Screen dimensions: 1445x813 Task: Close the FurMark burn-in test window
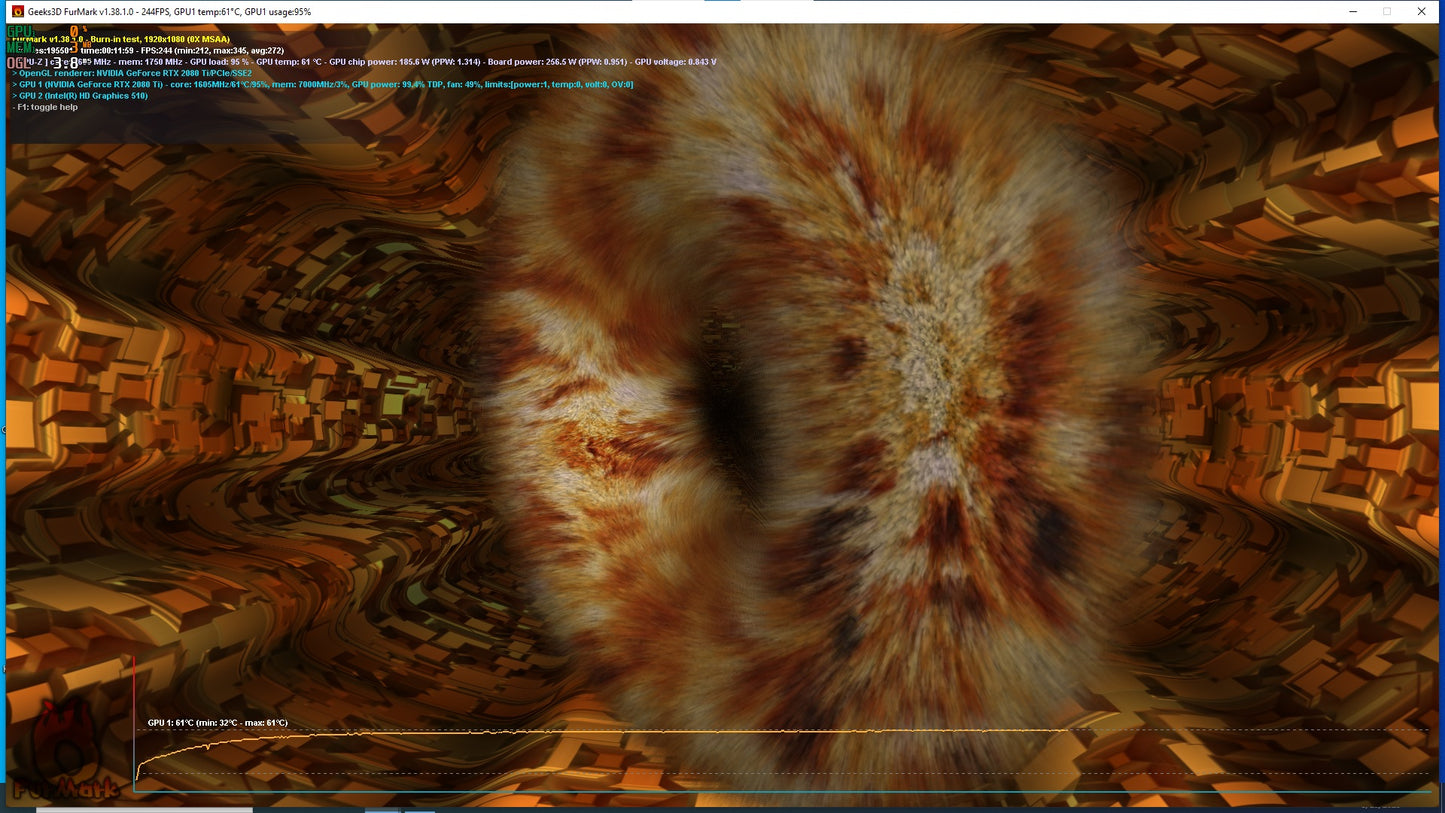[1422, 11]
